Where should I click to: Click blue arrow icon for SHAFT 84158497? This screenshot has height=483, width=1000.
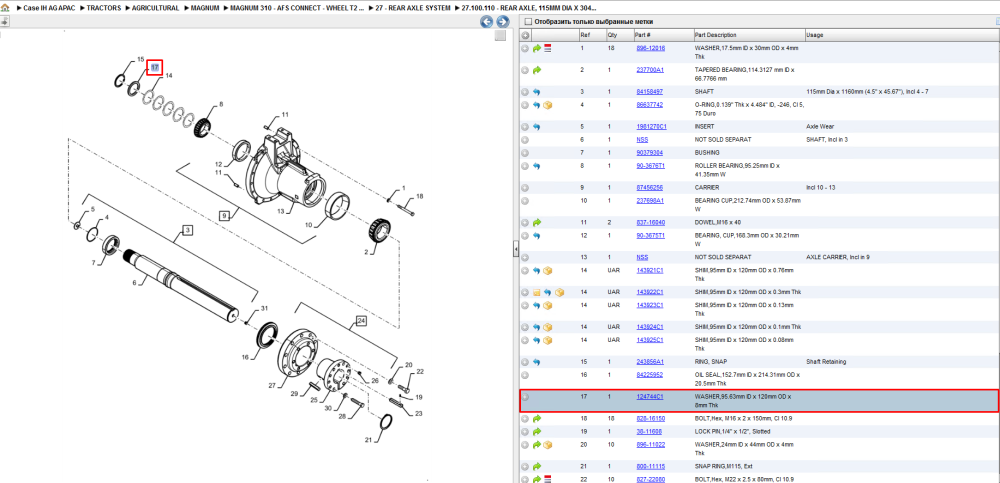coord(537,92)
